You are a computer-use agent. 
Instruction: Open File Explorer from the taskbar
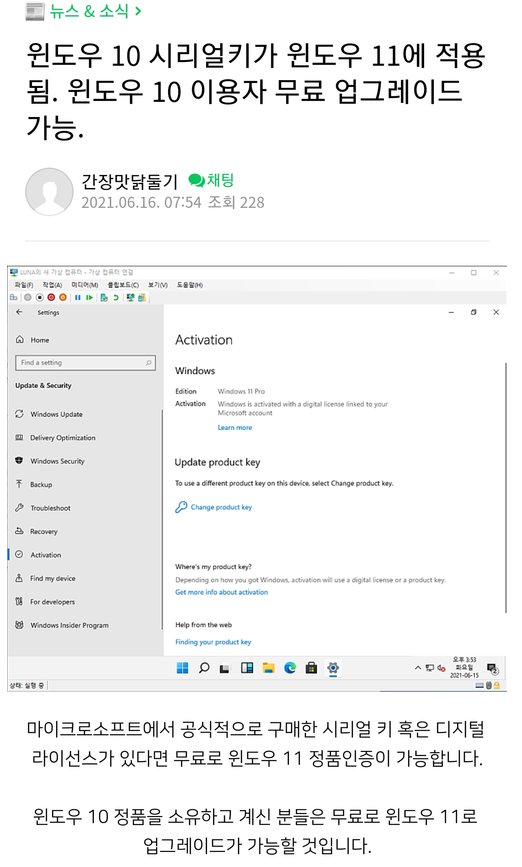[268, 668]
